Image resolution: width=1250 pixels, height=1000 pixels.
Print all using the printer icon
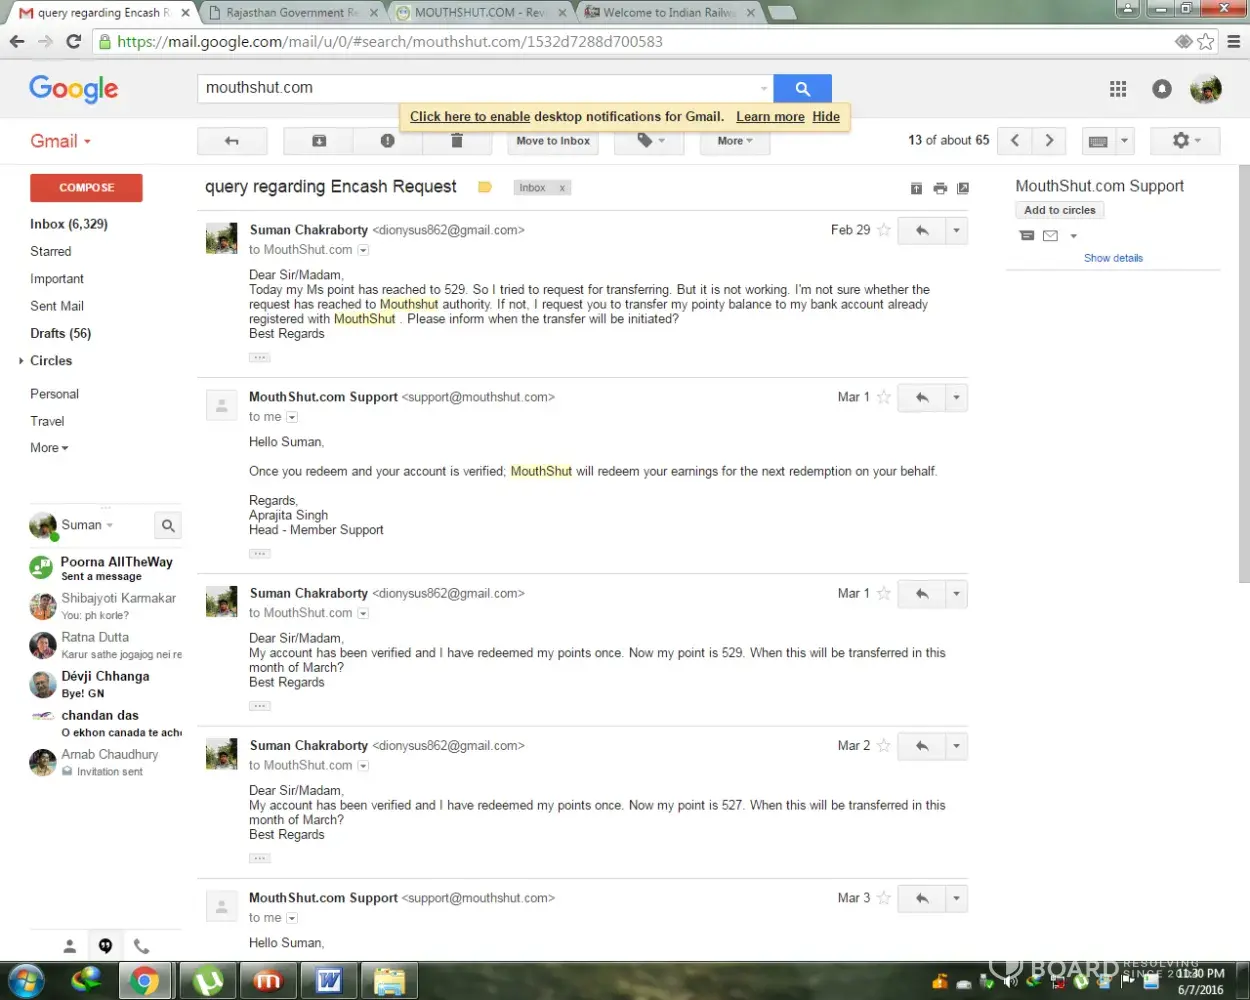[940, 188]
